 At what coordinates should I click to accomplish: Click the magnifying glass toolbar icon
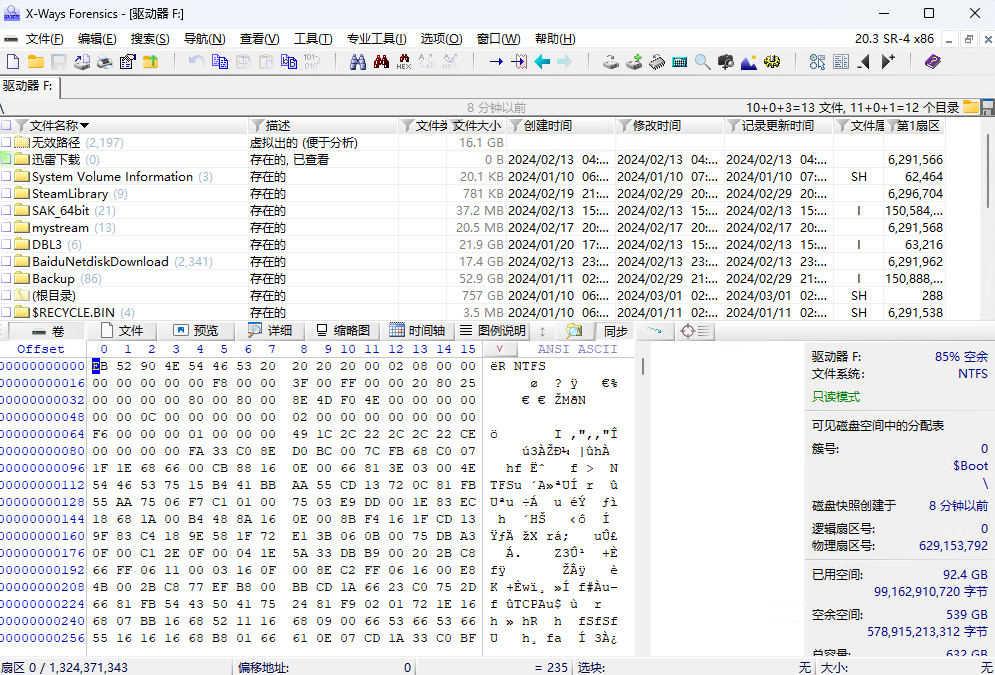(x=702, y=62)
